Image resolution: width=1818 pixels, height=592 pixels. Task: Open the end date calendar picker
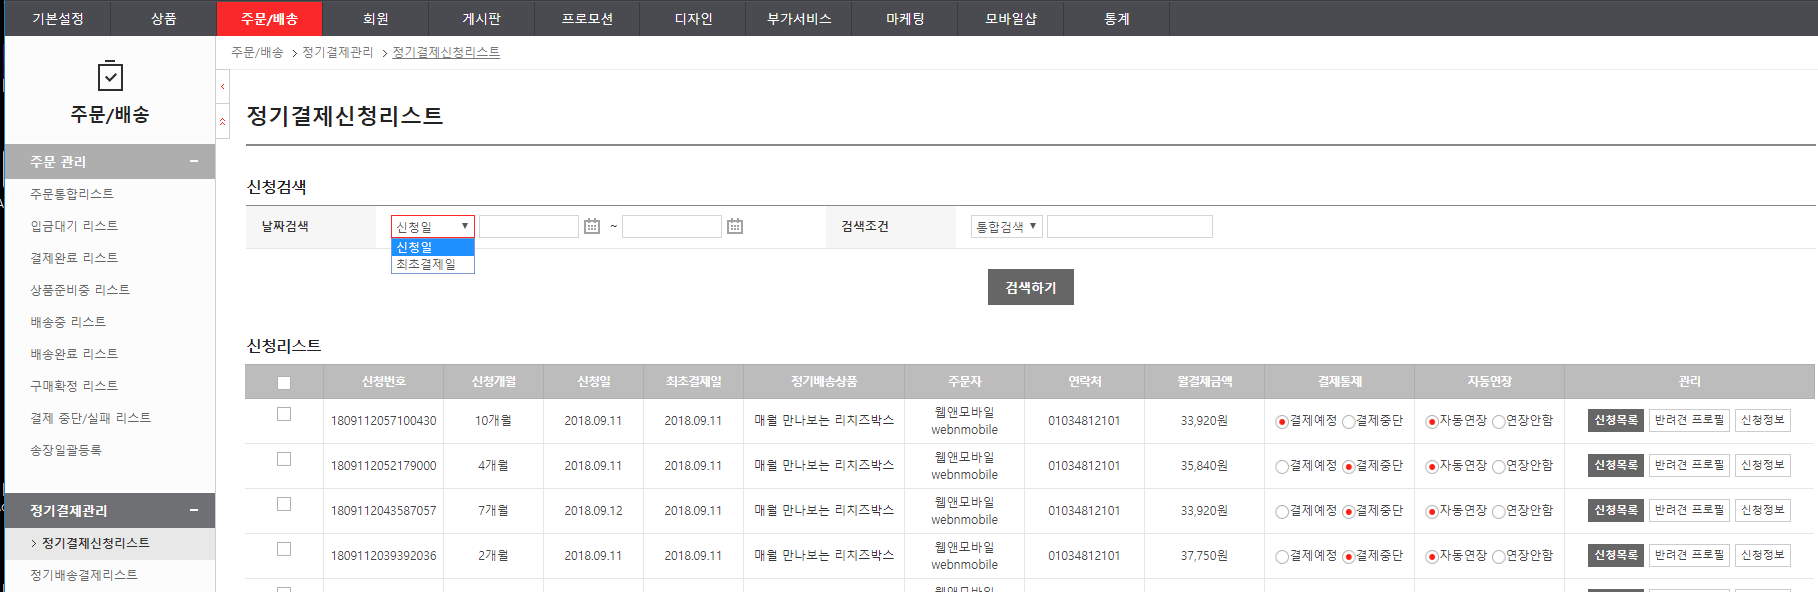[735, 227]
